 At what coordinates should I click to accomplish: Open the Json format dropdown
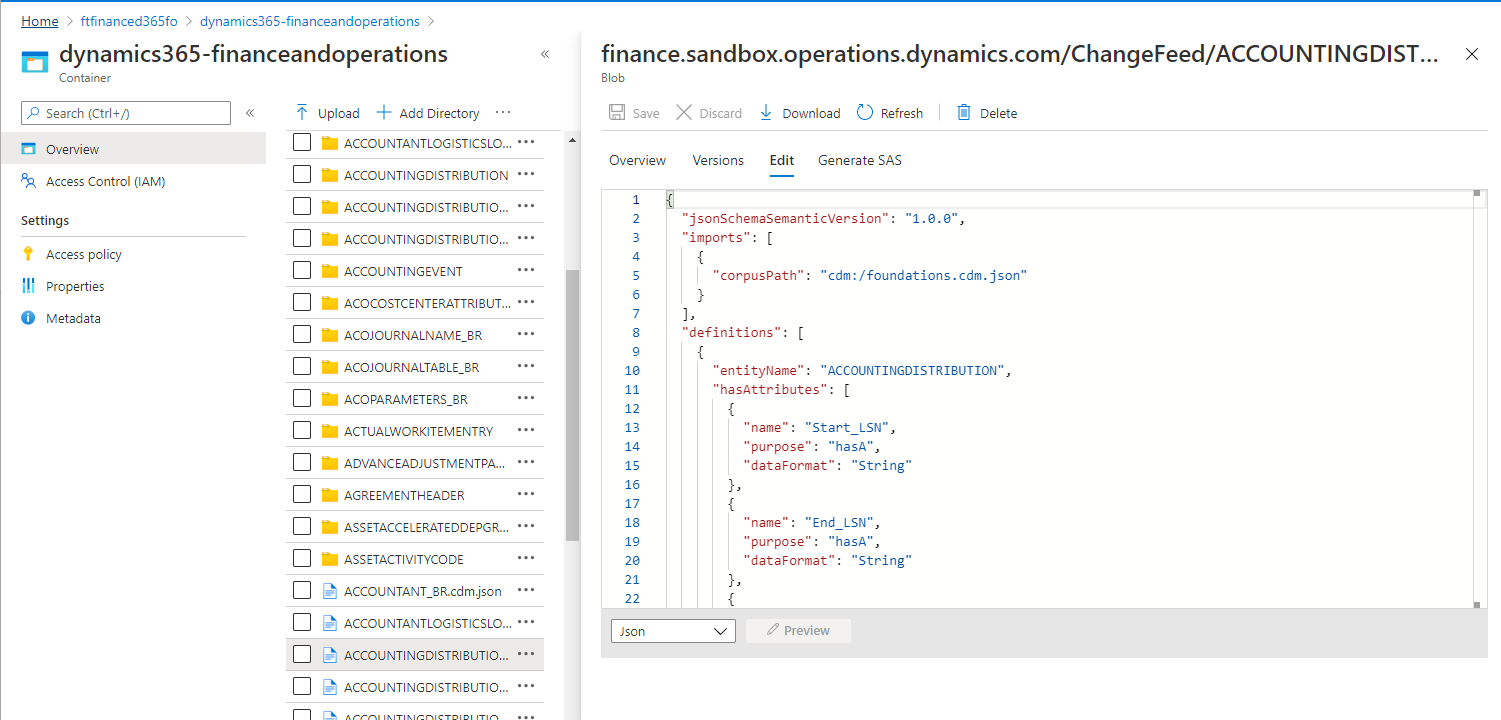[672, 630]
